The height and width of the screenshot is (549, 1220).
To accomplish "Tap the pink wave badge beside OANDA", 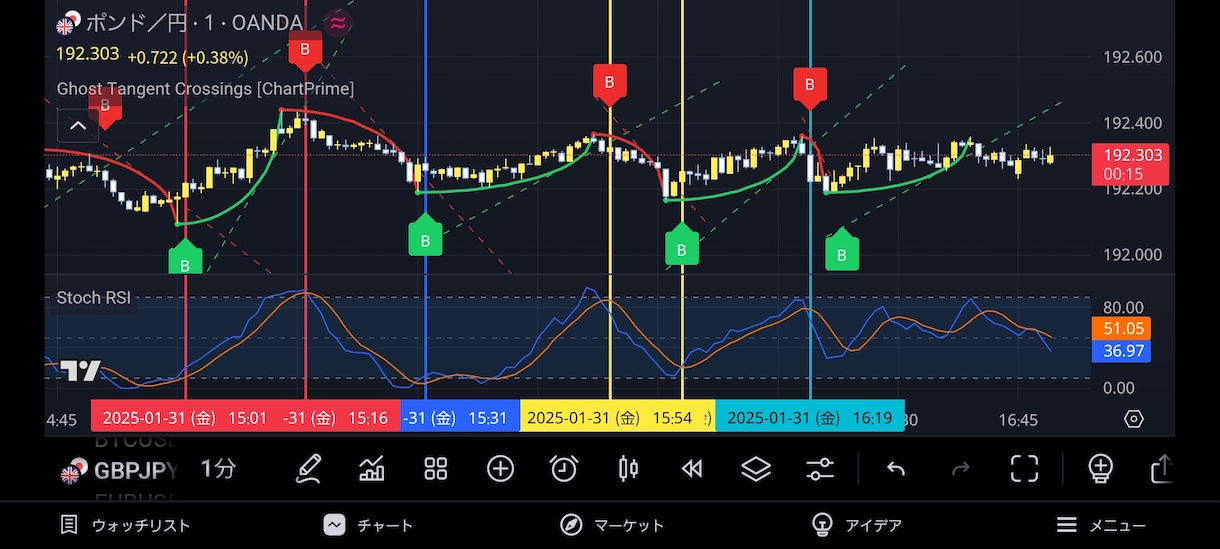I will pyautogui.click(x=339, y=23).
